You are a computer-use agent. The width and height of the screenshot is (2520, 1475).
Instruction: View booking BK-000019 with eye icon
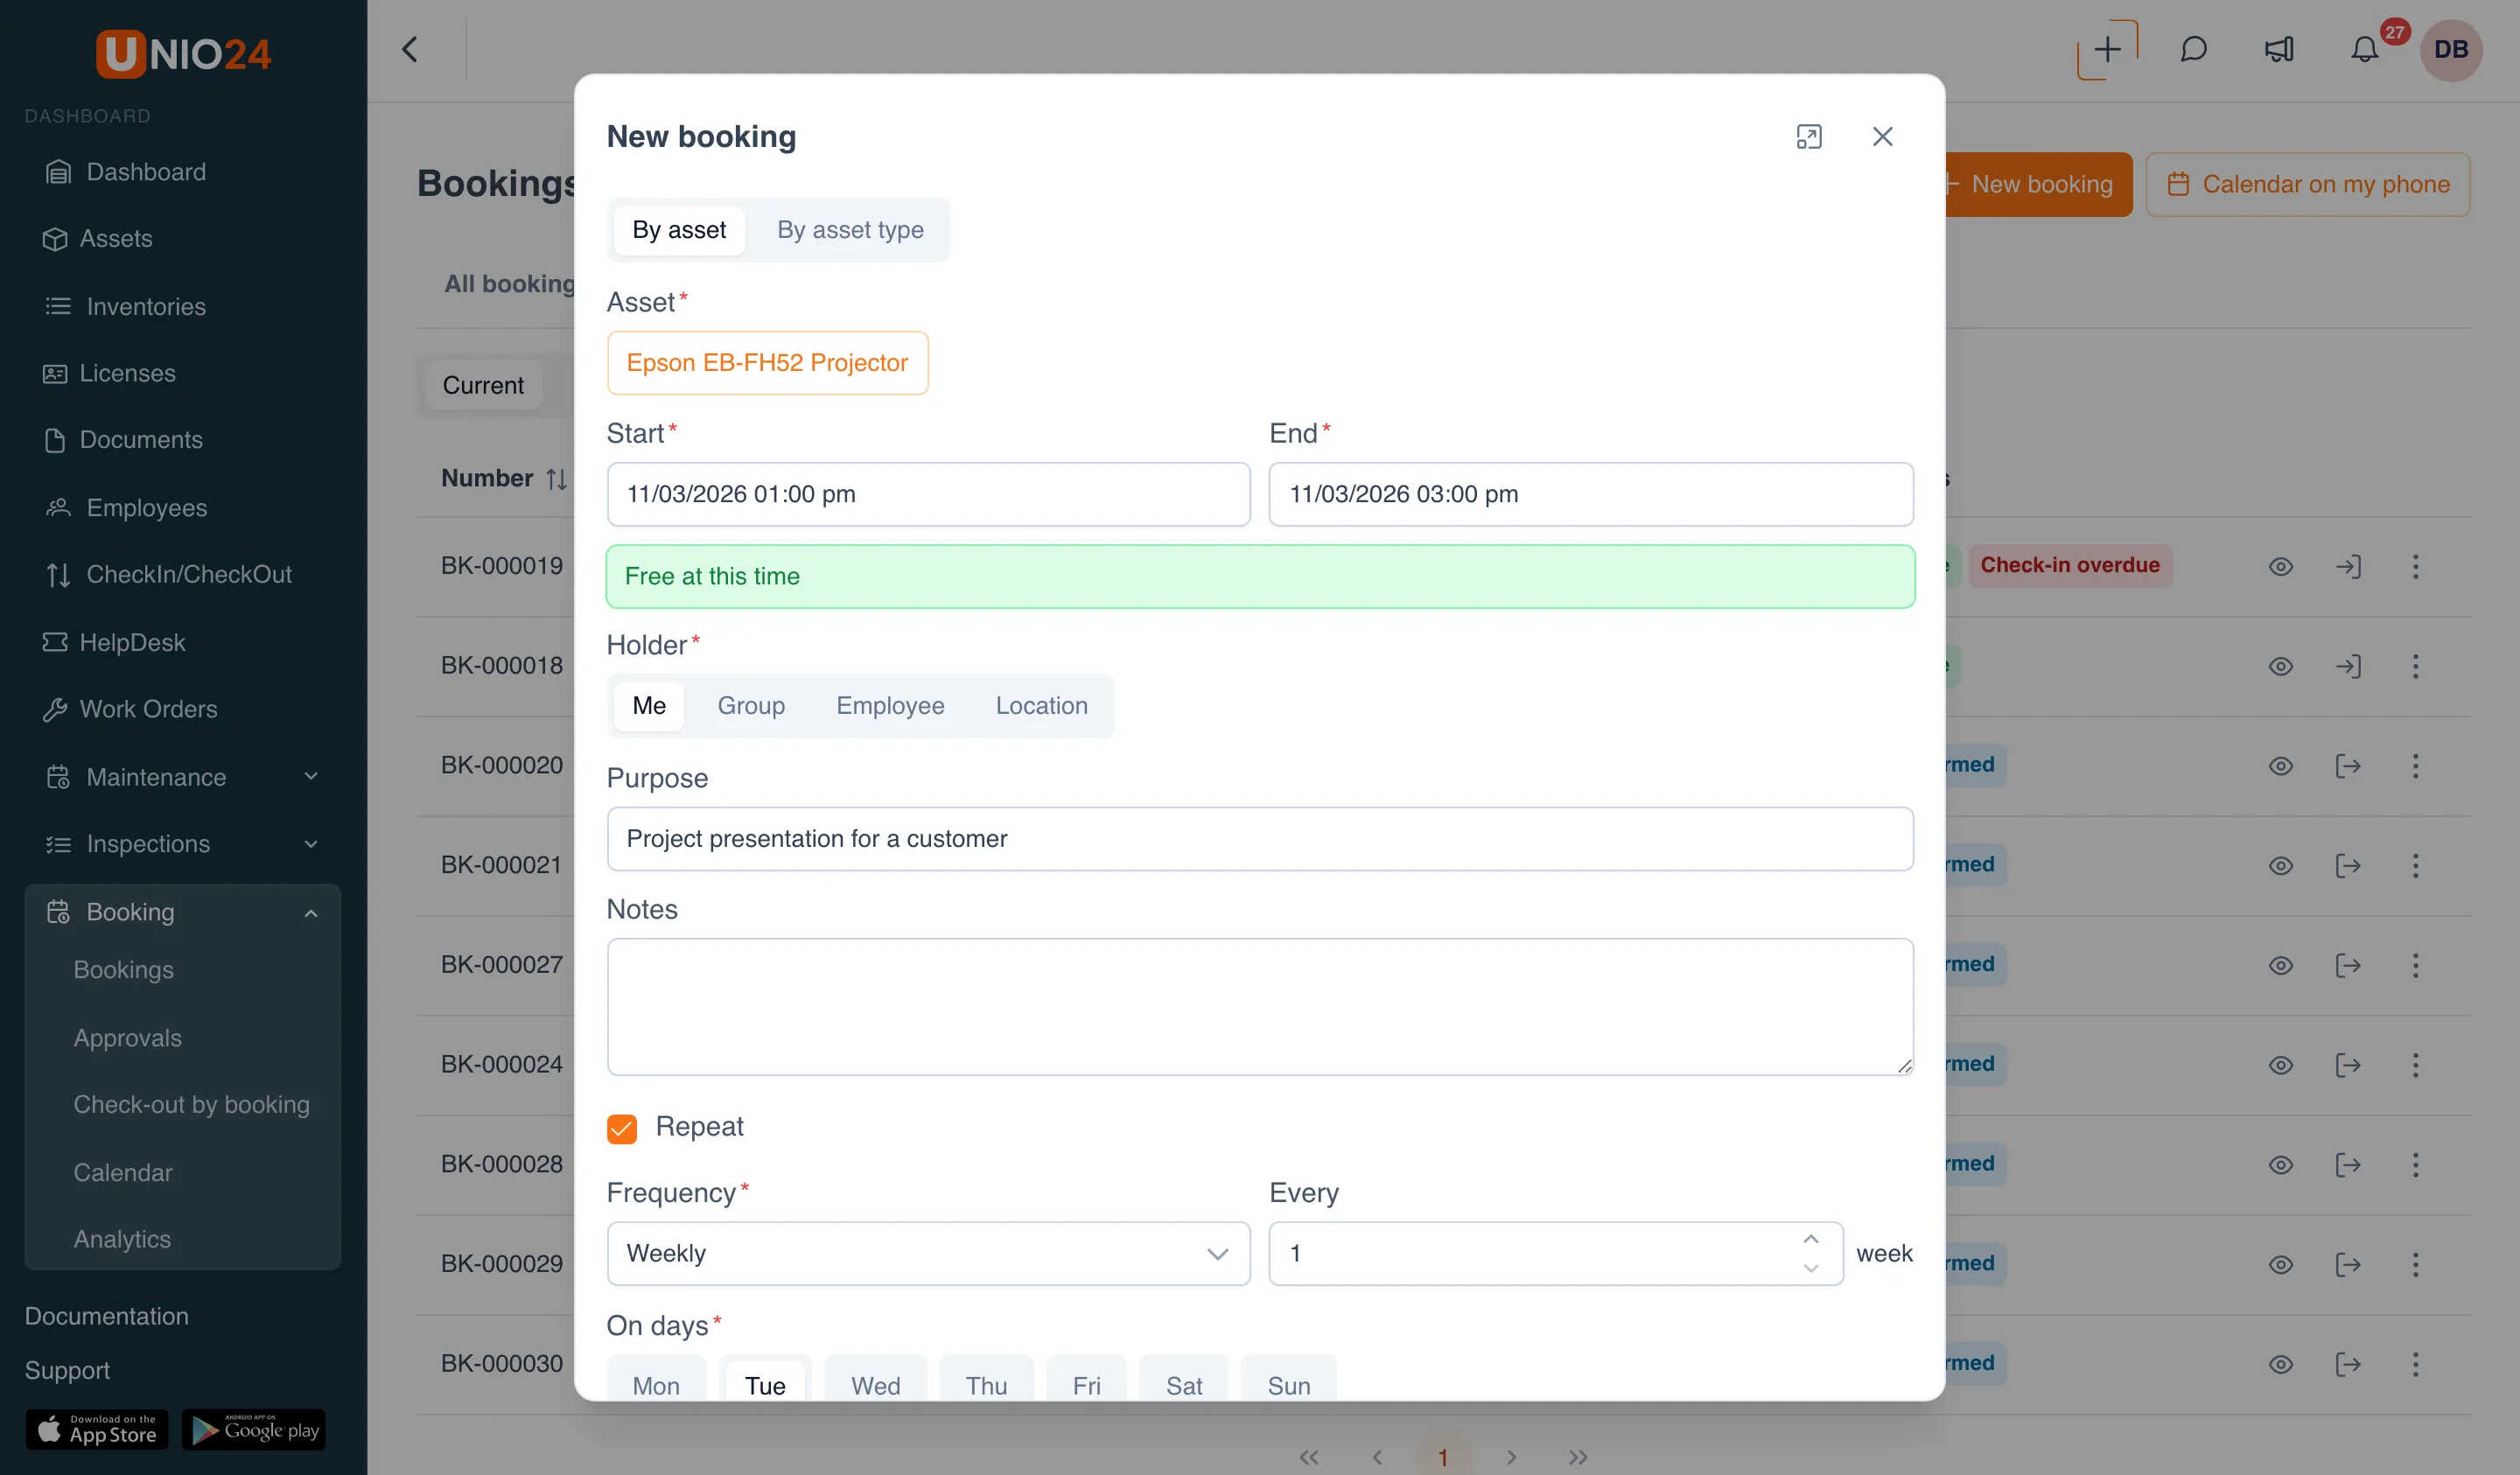point(2280,566)
